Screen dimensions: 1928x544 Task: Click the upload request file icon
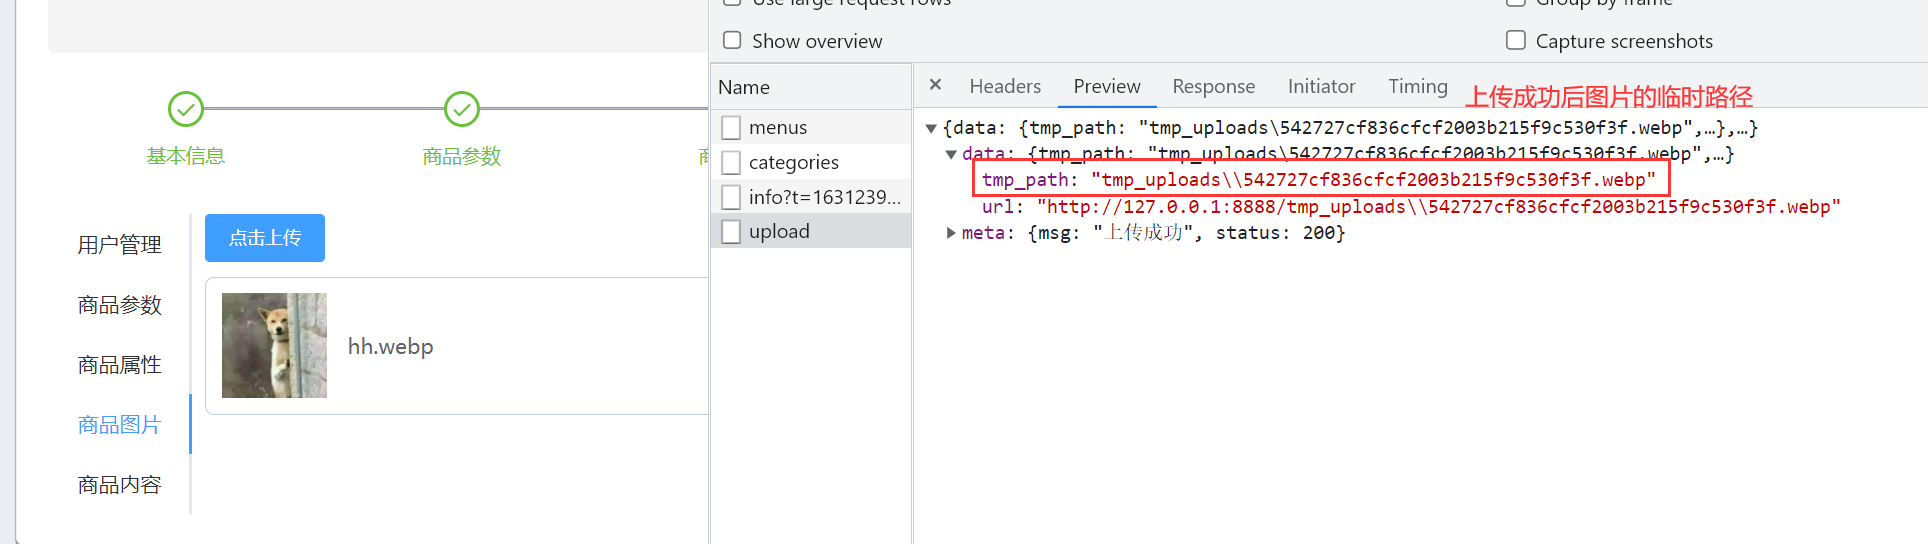click(731, 232)
